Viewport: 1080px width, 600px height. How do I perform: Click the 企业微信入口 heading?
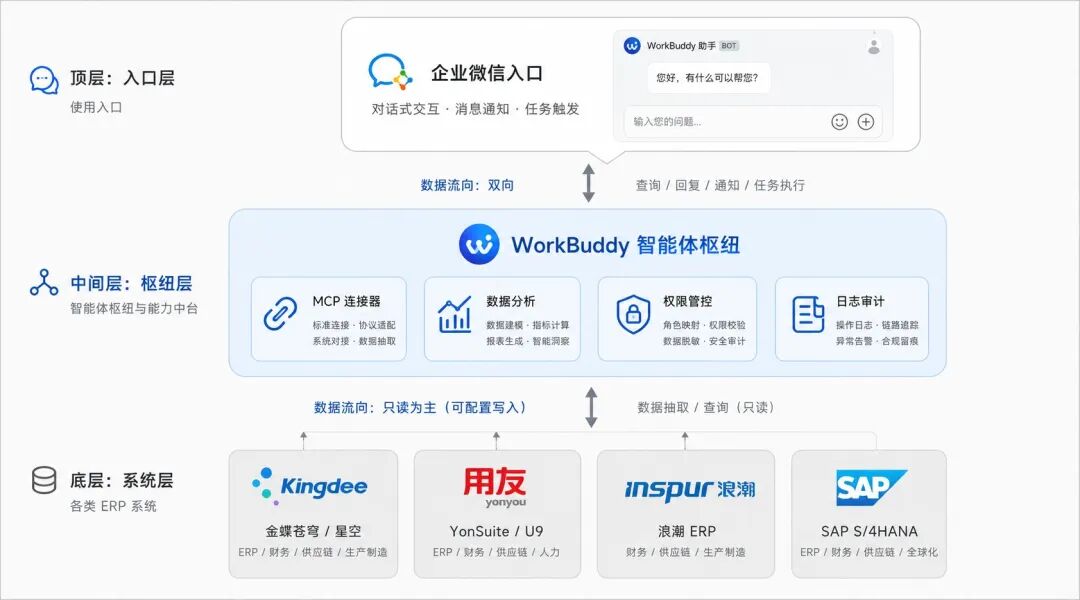487,73
